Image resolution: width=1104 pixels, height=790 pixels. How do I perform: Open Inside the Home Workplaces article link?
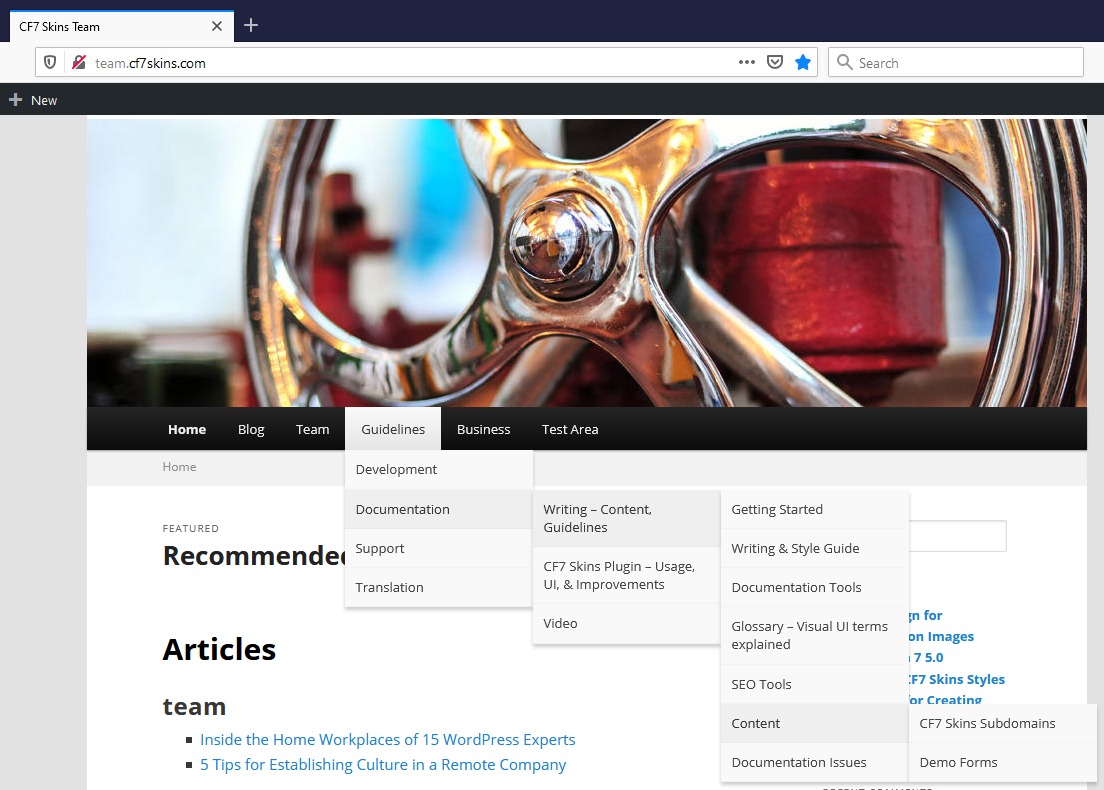pos(387,740)
